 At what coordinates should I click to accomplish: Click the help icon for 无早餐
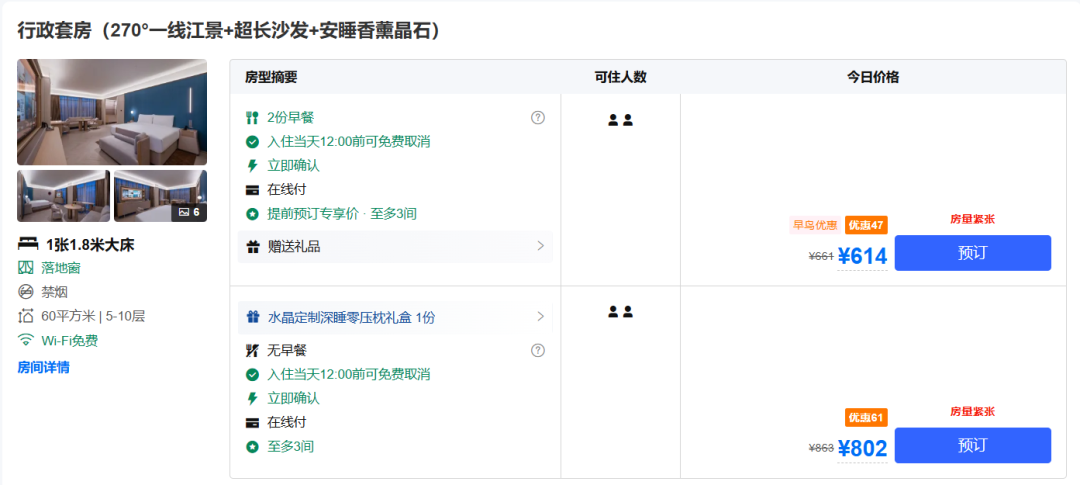(x=538, y=351)
